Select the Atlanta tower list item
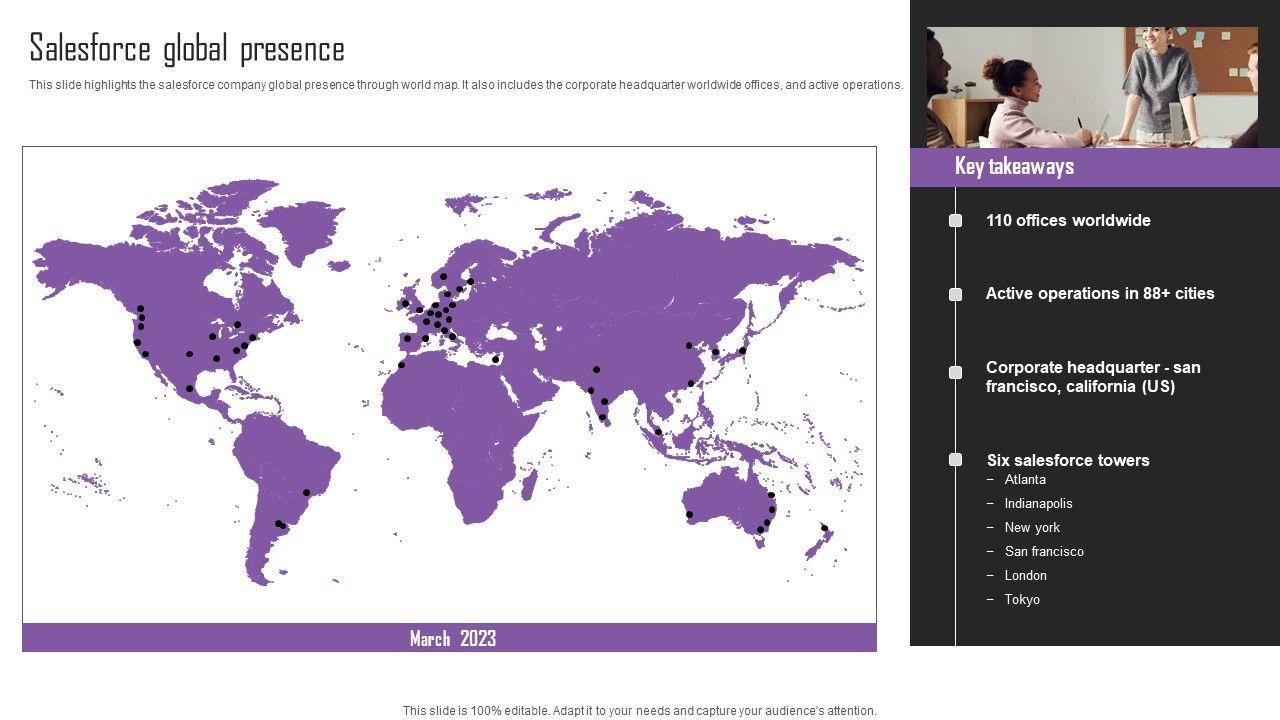1280x720 pixels. point(1025,480)
